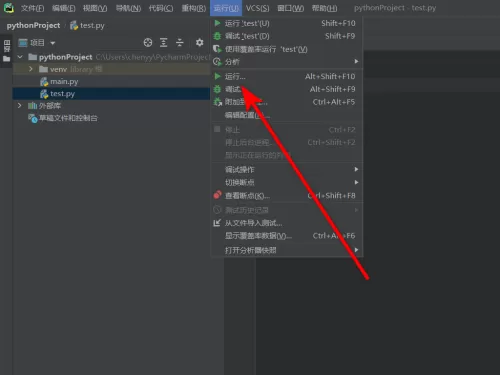The image size is (500, 375).
Task: Open the 编辑(E) menu
Action: [x=64, y=8]
